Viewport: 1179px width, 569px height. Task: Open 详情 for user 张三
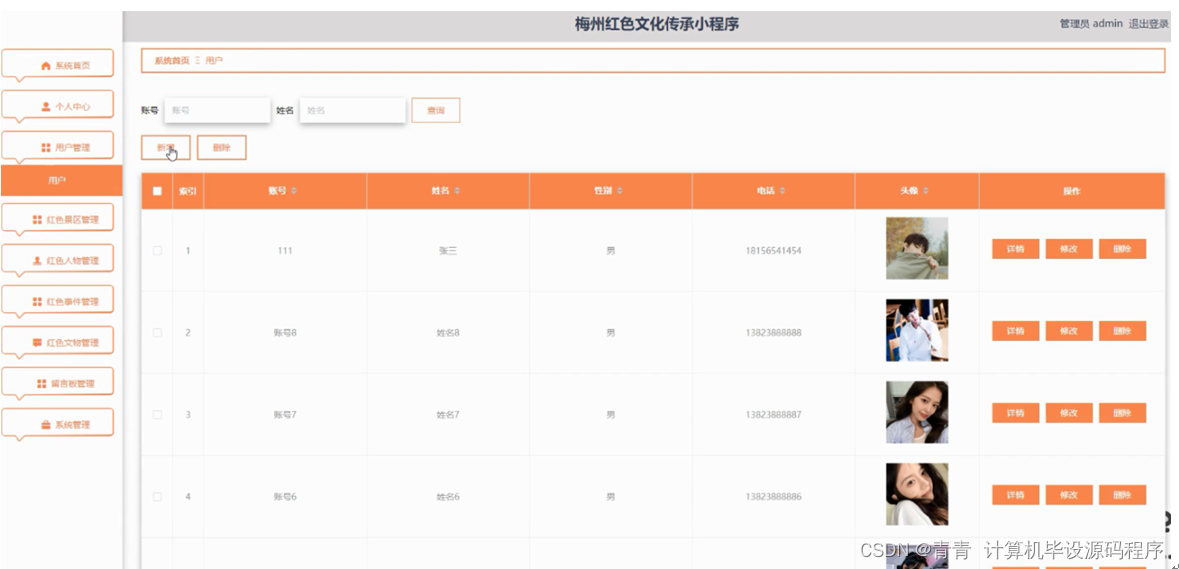pyautogui.click(x=1016, y=249)
